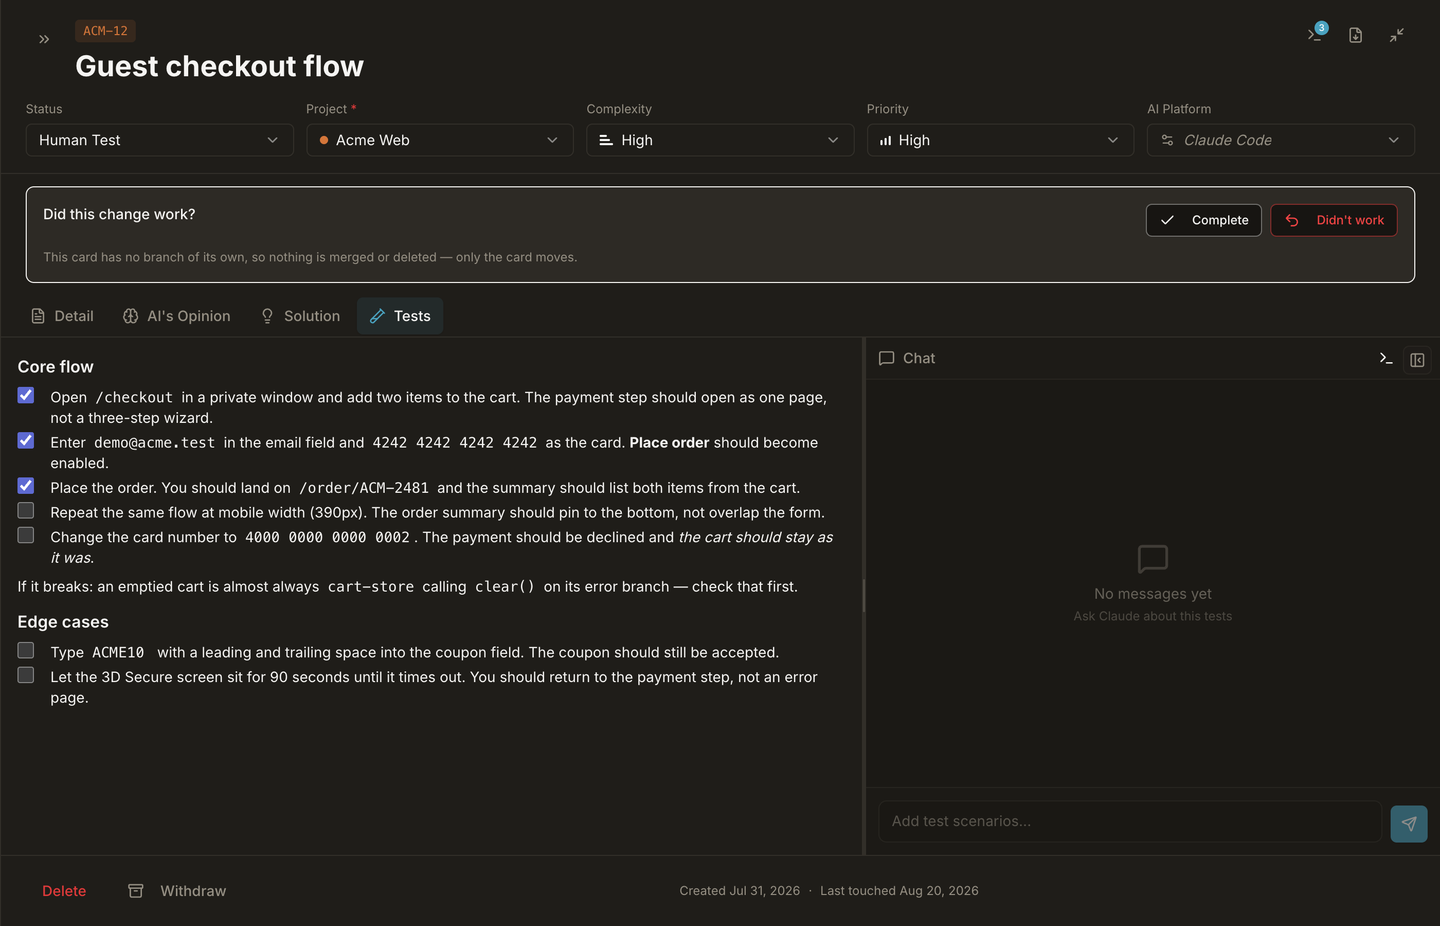The image size is (1440, 926).
Task: Switch to the Solution tab
Action: pos(300,316)
